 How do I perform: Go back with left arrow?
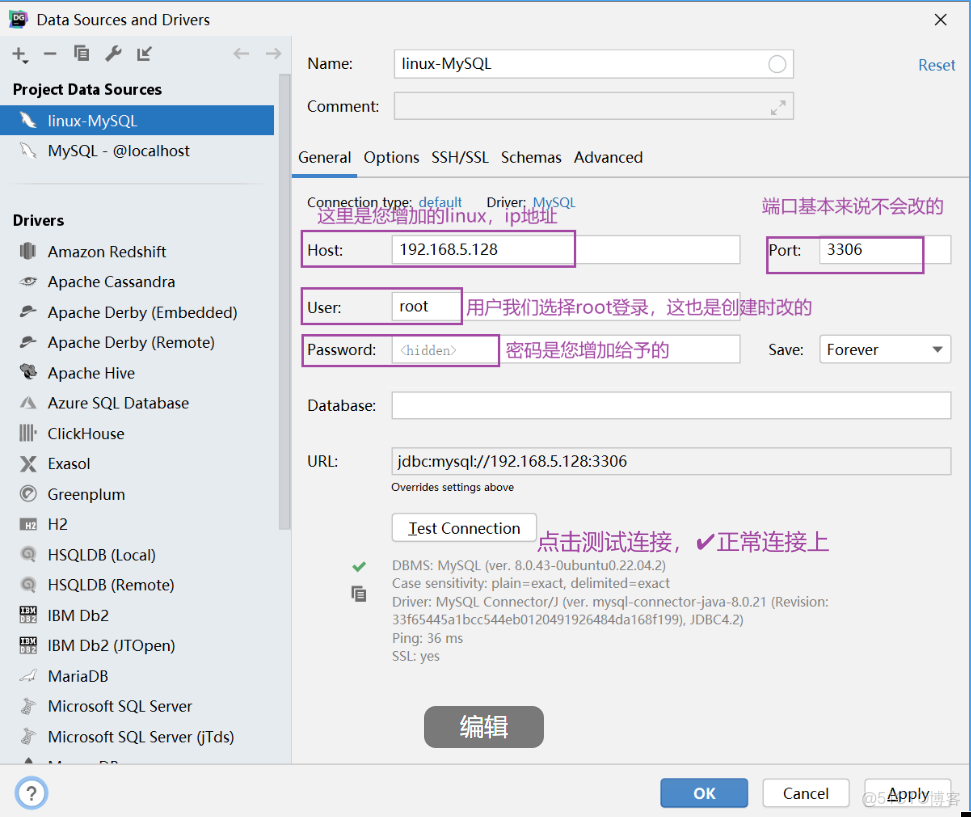click(x=241, y=54)
